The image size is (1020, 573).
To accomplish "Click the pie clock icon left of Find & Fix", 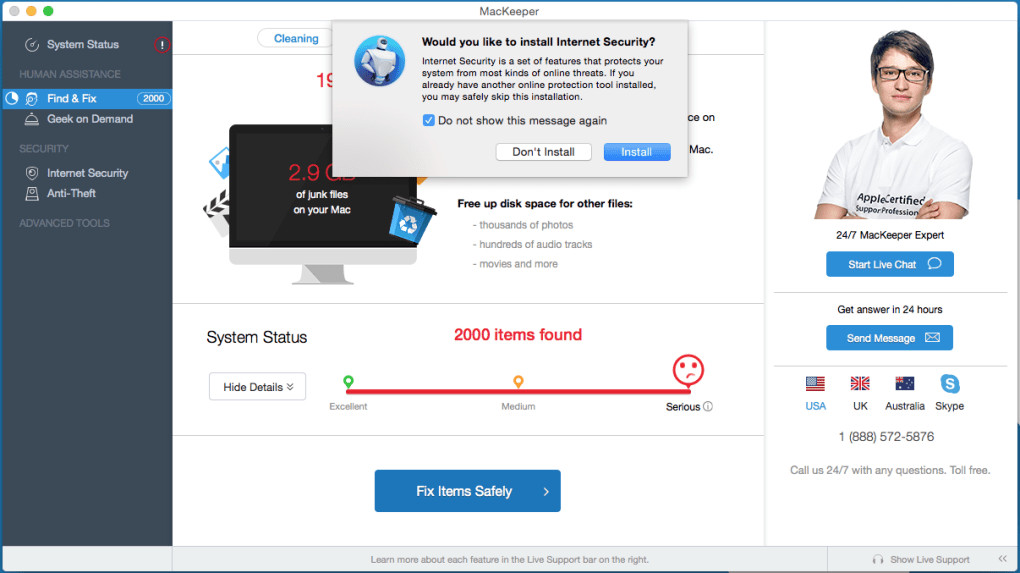I will (12, 98).
